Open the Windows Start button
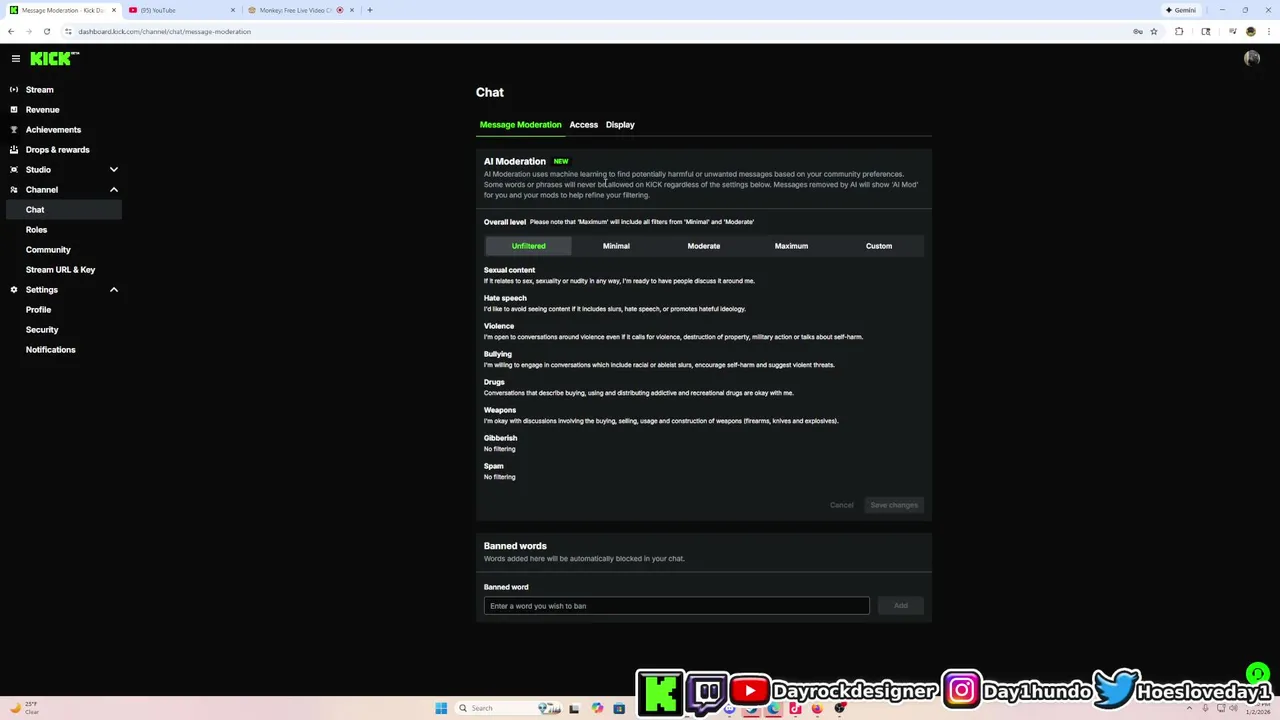The width and height of the screenshot is (1280, 720). coord(441,708)
